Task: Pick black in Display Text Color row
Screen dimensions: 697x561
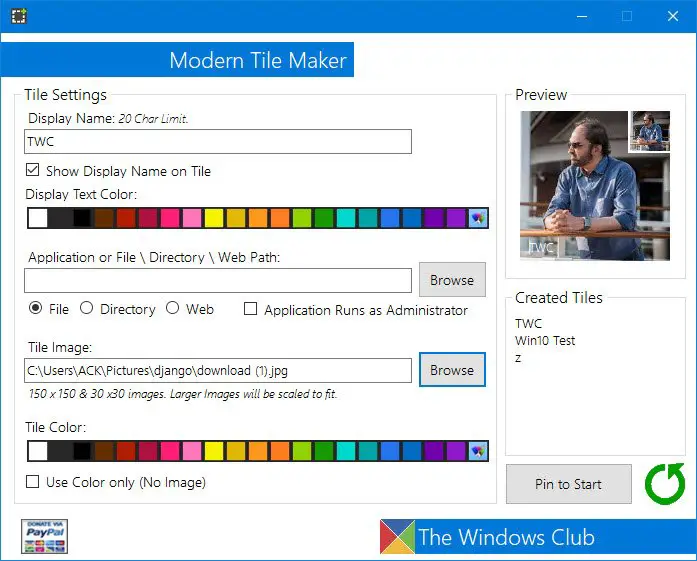Action: point(82,218)
